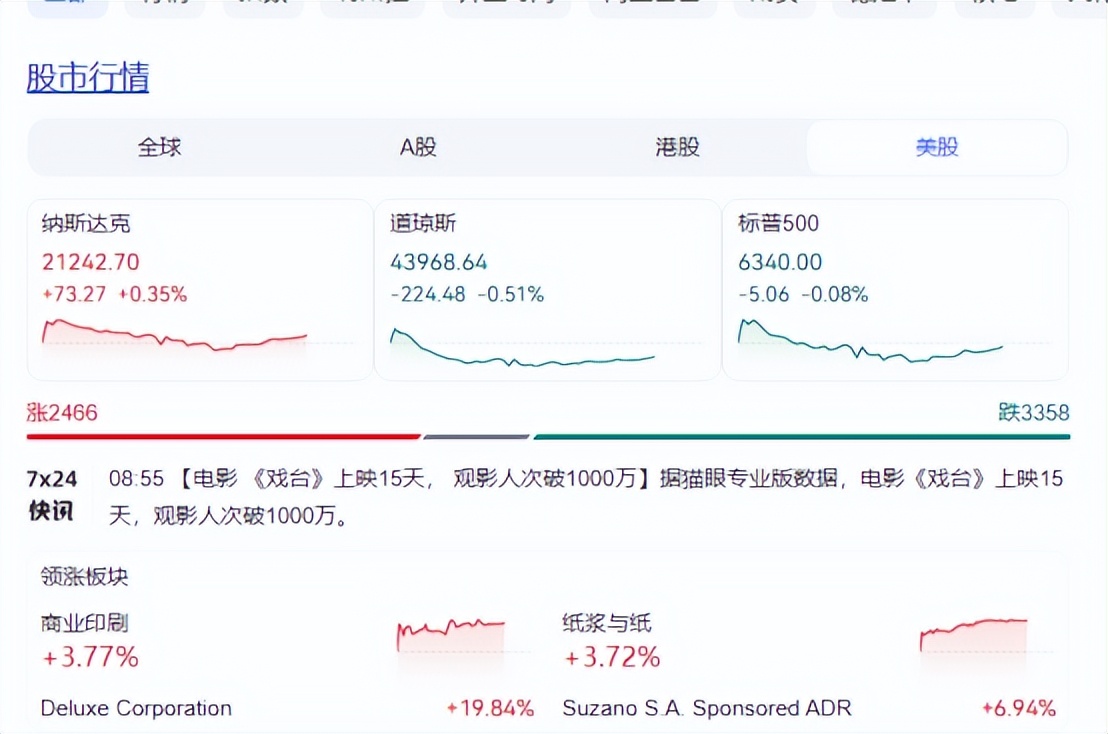Open the 商业印刷 sector name
1108x734 pixels.
pyautogui.click(x=84, y=623)
